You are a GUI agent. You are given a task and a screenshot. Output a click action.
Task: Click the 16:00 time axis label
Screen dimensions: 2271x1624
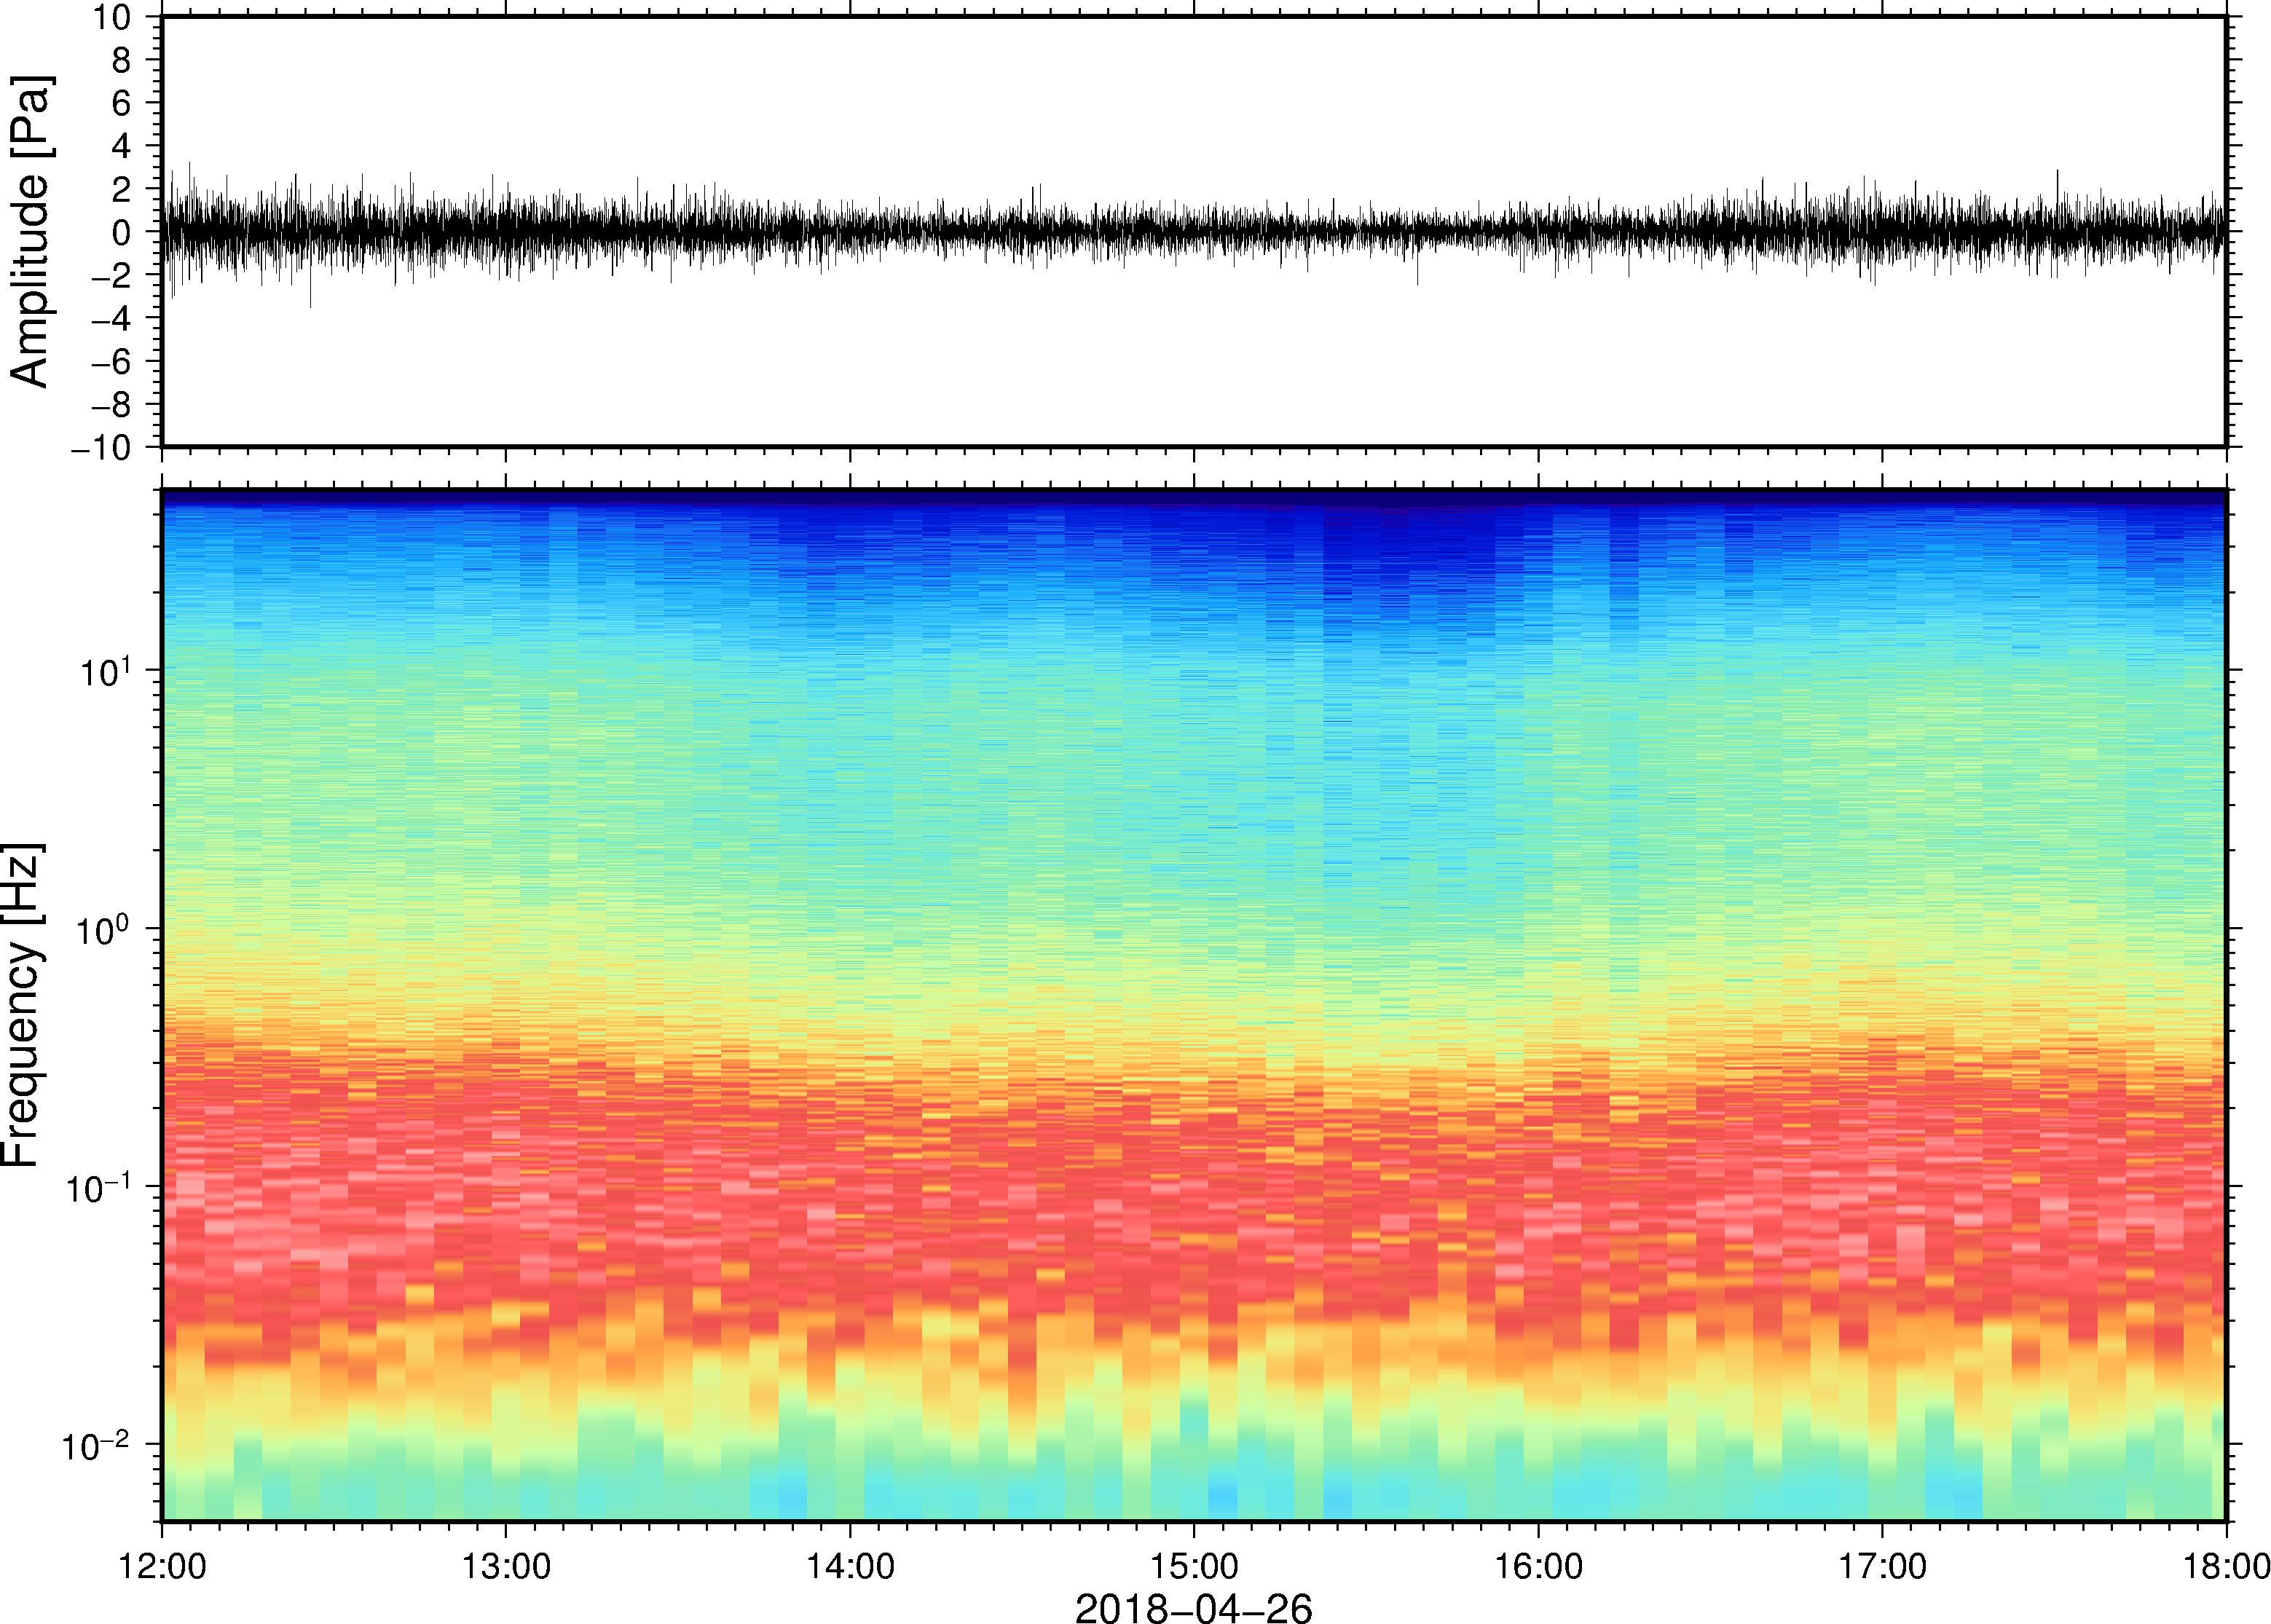[x=1538, y=1565]
